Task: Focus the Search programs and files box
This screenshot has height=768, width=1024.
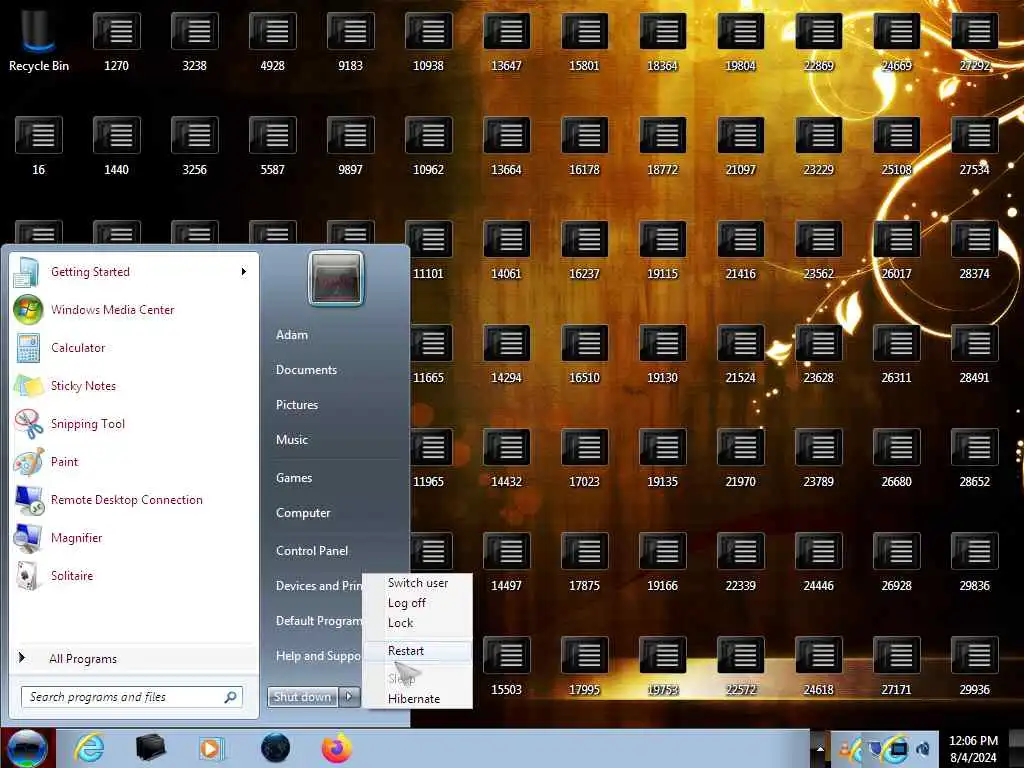Action: pos(131,697)
